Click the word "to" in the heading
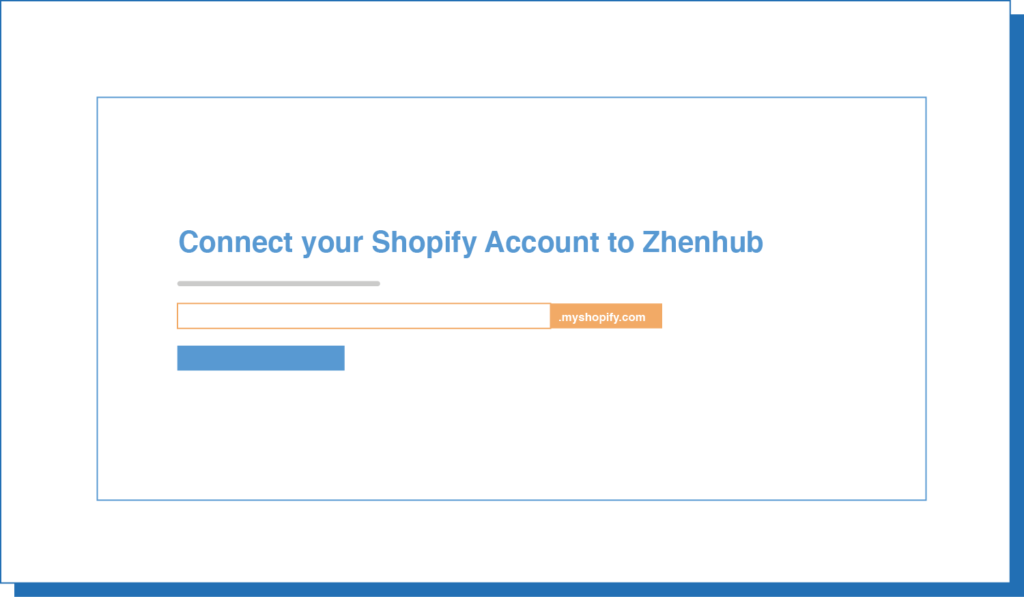The height and width of the screenshot is (597, 1024). pyautogui.click(x=620, y=243)
